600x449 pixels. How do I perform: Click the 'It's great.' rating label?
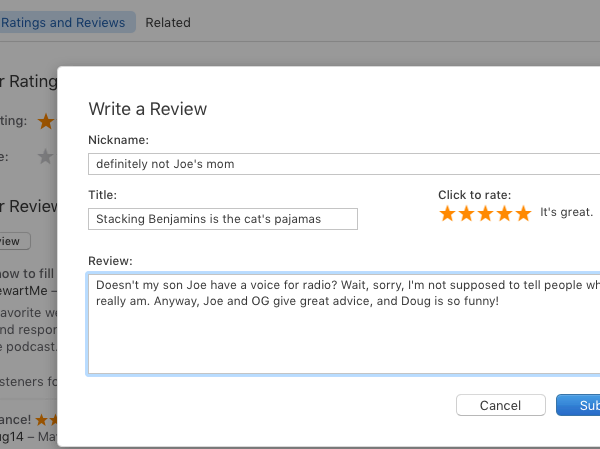566,212
